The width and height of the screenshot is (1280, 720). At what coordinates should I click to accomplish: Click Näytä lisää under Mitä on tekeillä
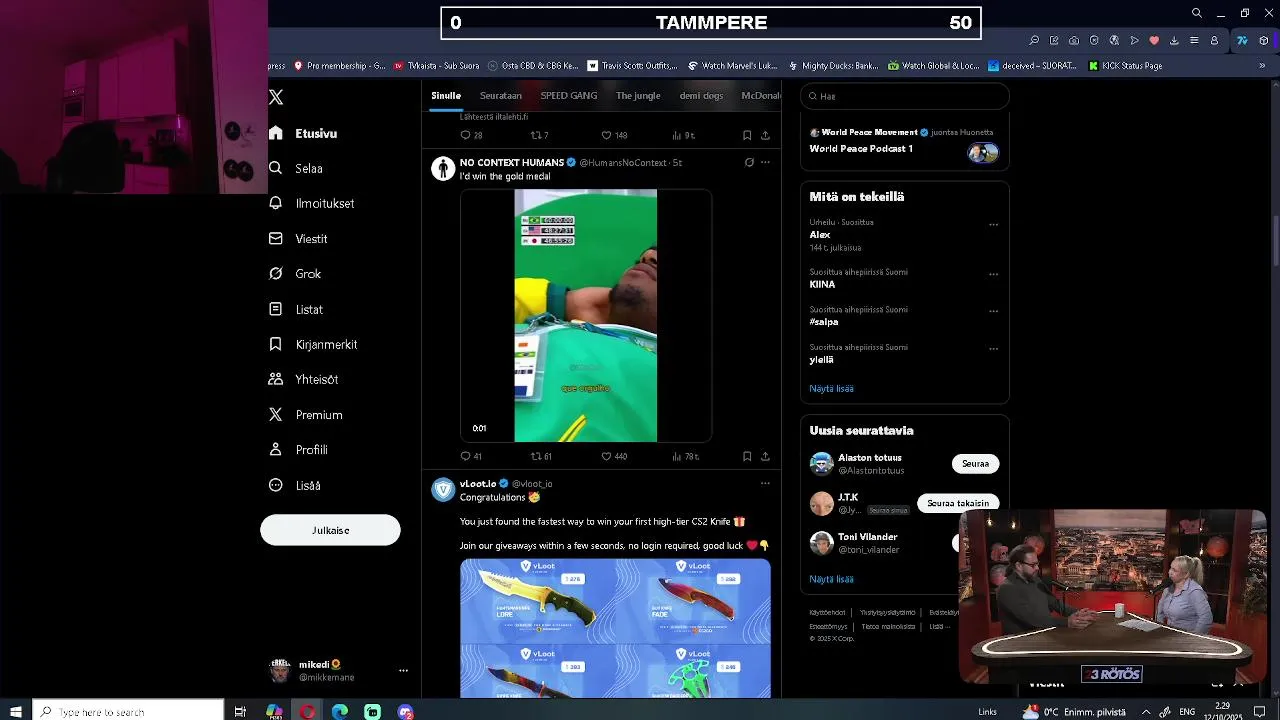coord(831,388)
